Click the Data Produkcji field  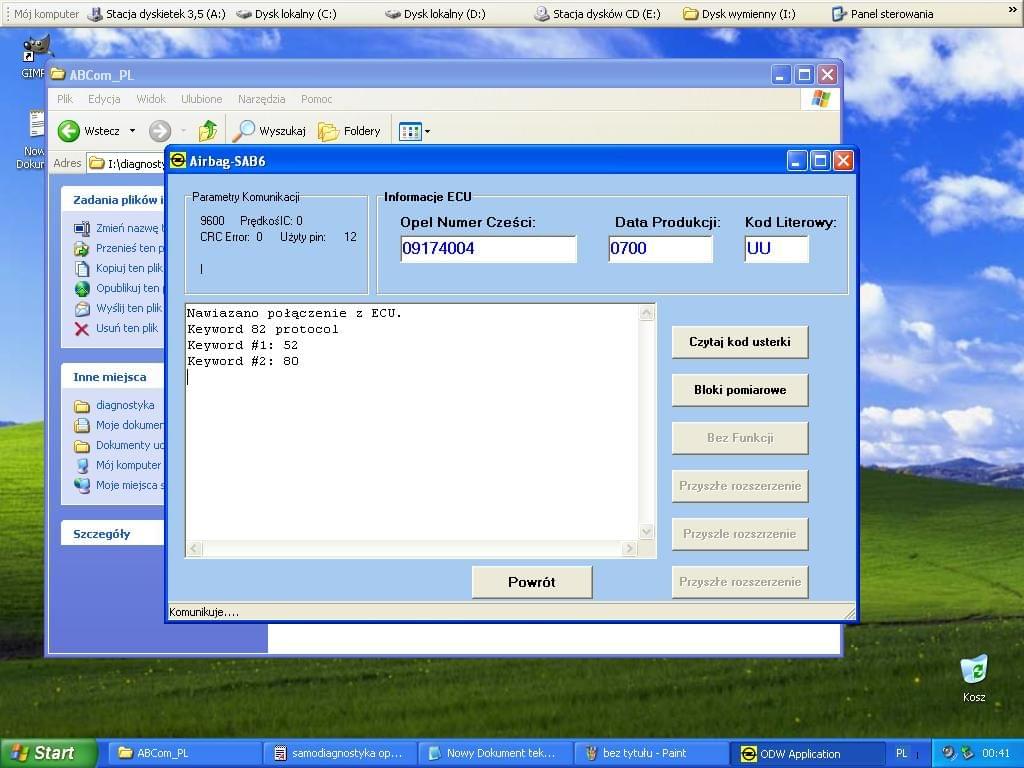pyautogui.click(x=660, y=249)
